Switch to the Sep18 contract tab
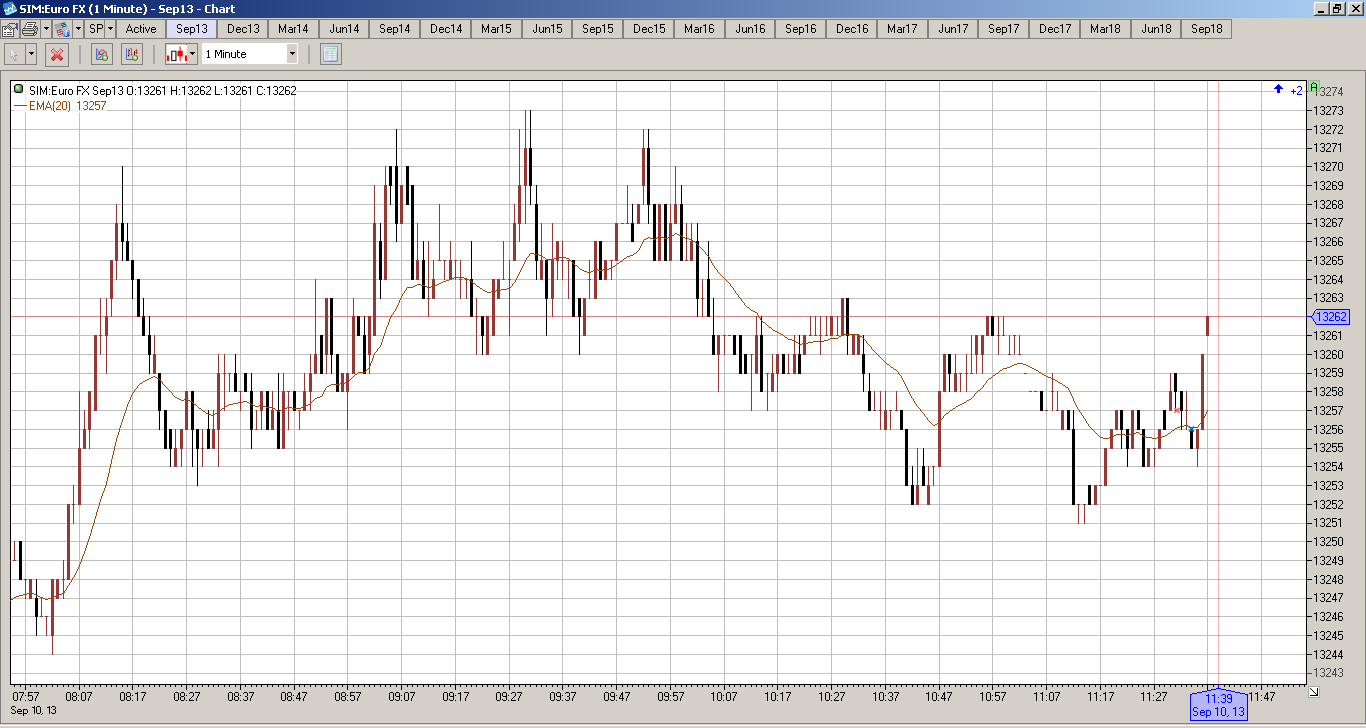The image size is (1366, 728). pos(1207,29)
